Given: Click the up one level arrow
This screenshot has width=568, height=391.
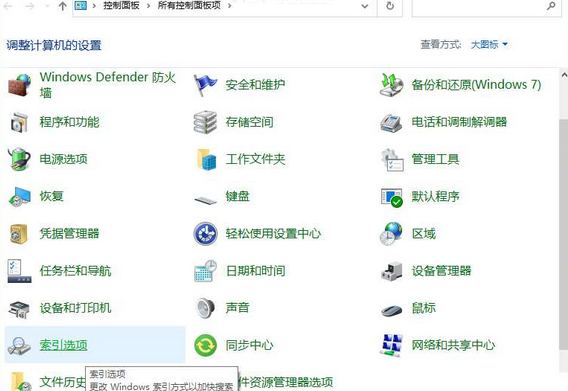Looking at the screenshot, I should click(x=62, y=6).
